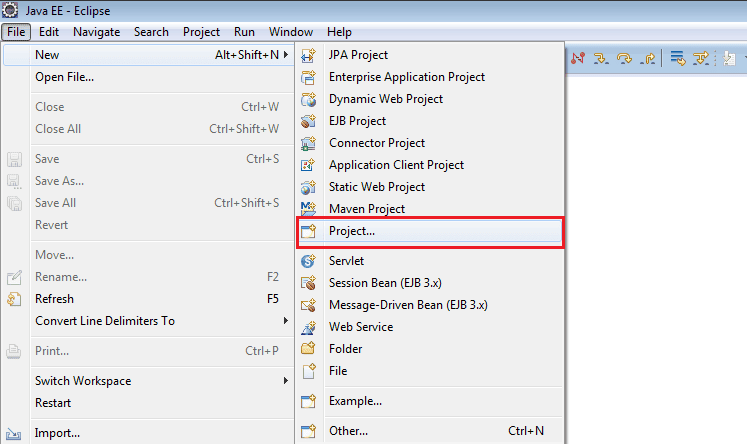
Task: Expand the Switch Workspace submenu arrow
Action: point(286,381)
